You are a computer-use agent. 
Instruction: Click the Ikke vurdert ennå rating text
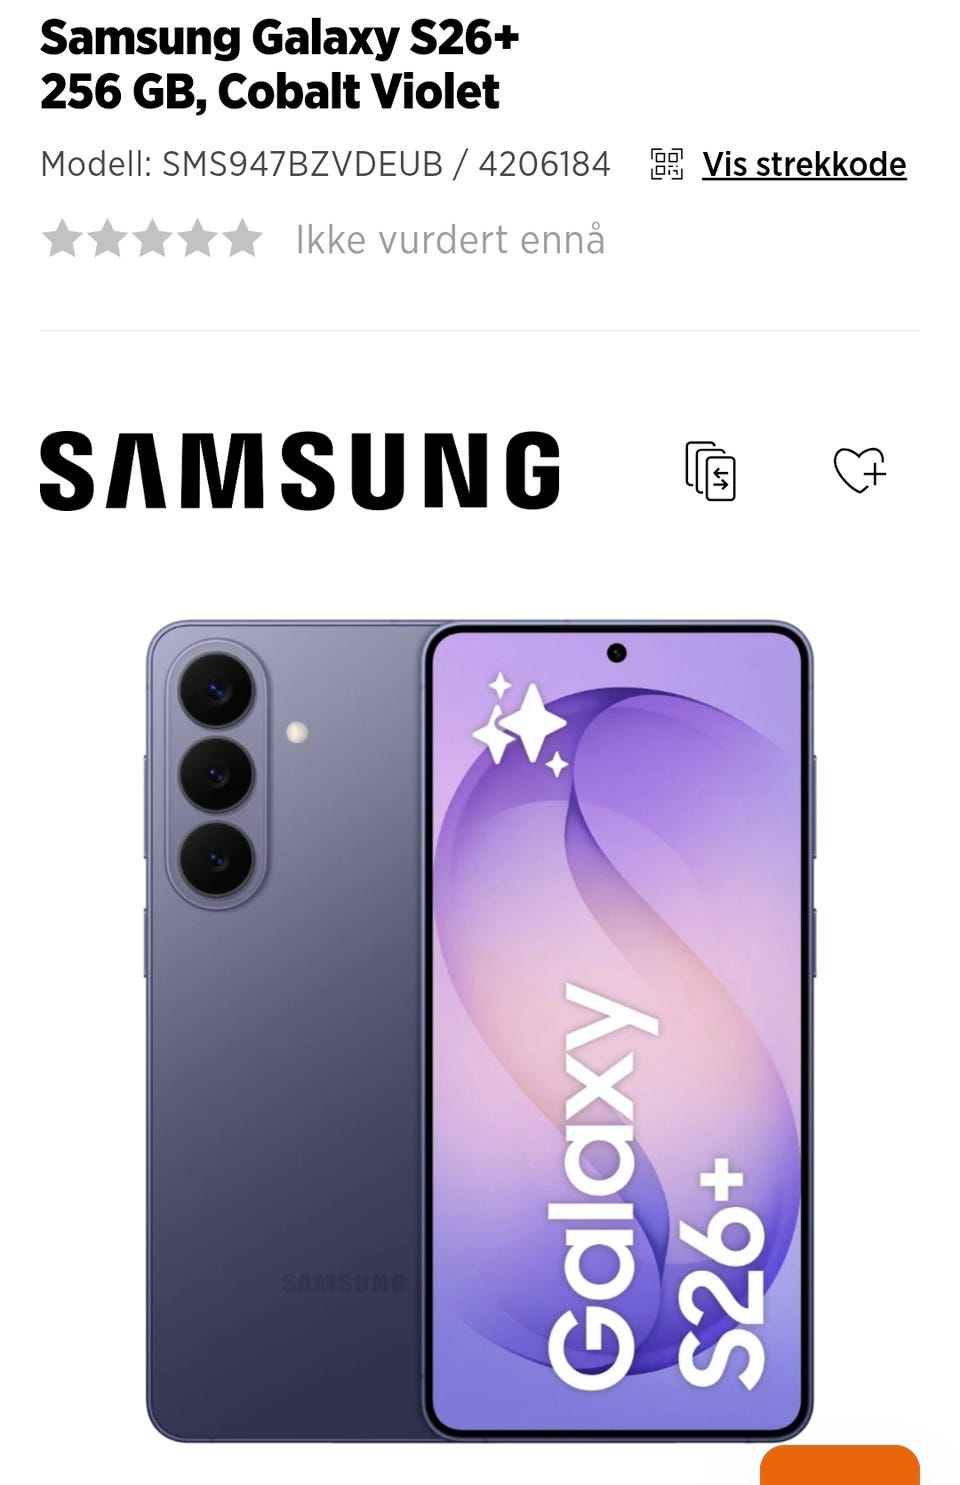pyautogui.click(x=450, y=240)
